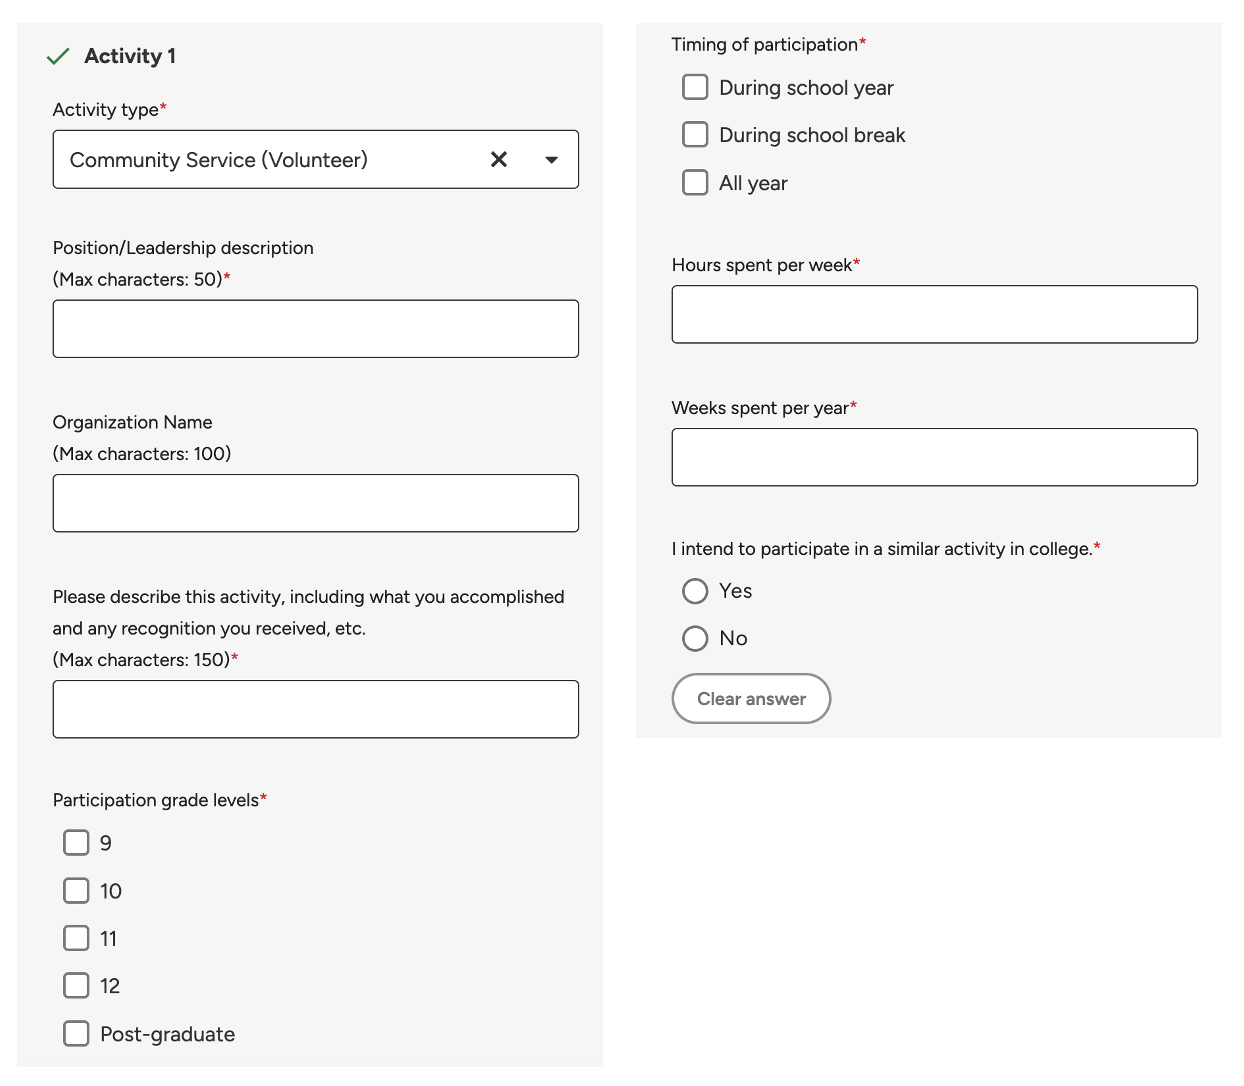Focus the Position/Leadership description field
This screenshot has height=1086, width=1244.
(x=315, y=329)
